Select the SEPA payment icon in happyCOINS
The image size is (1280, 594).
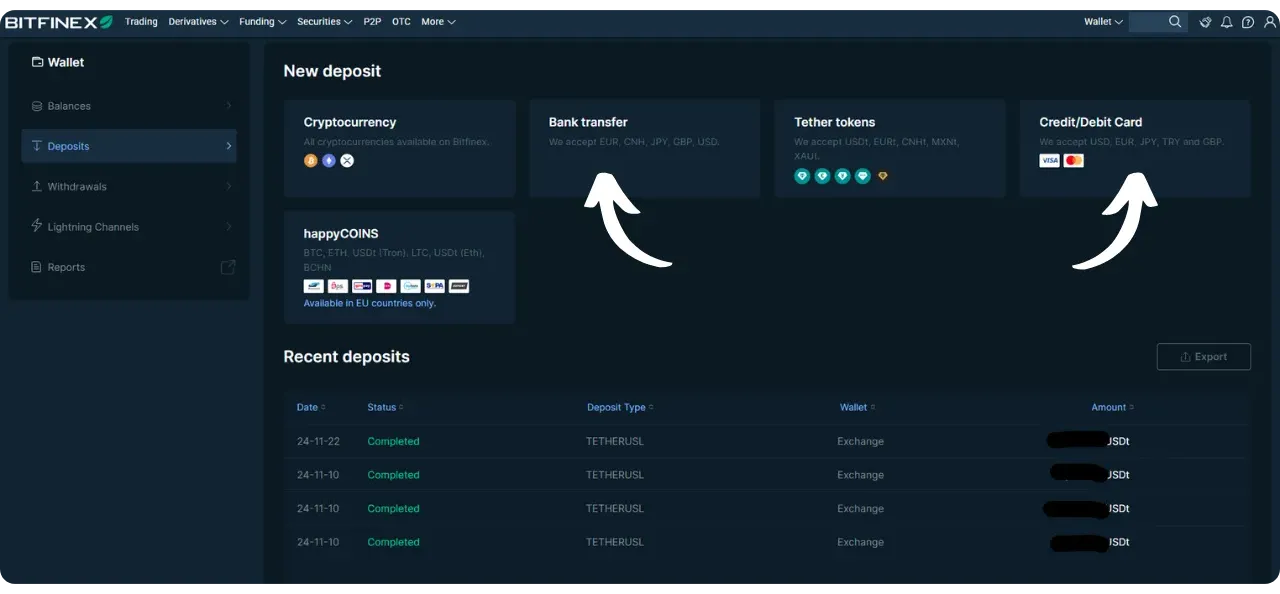pos(434,286)
